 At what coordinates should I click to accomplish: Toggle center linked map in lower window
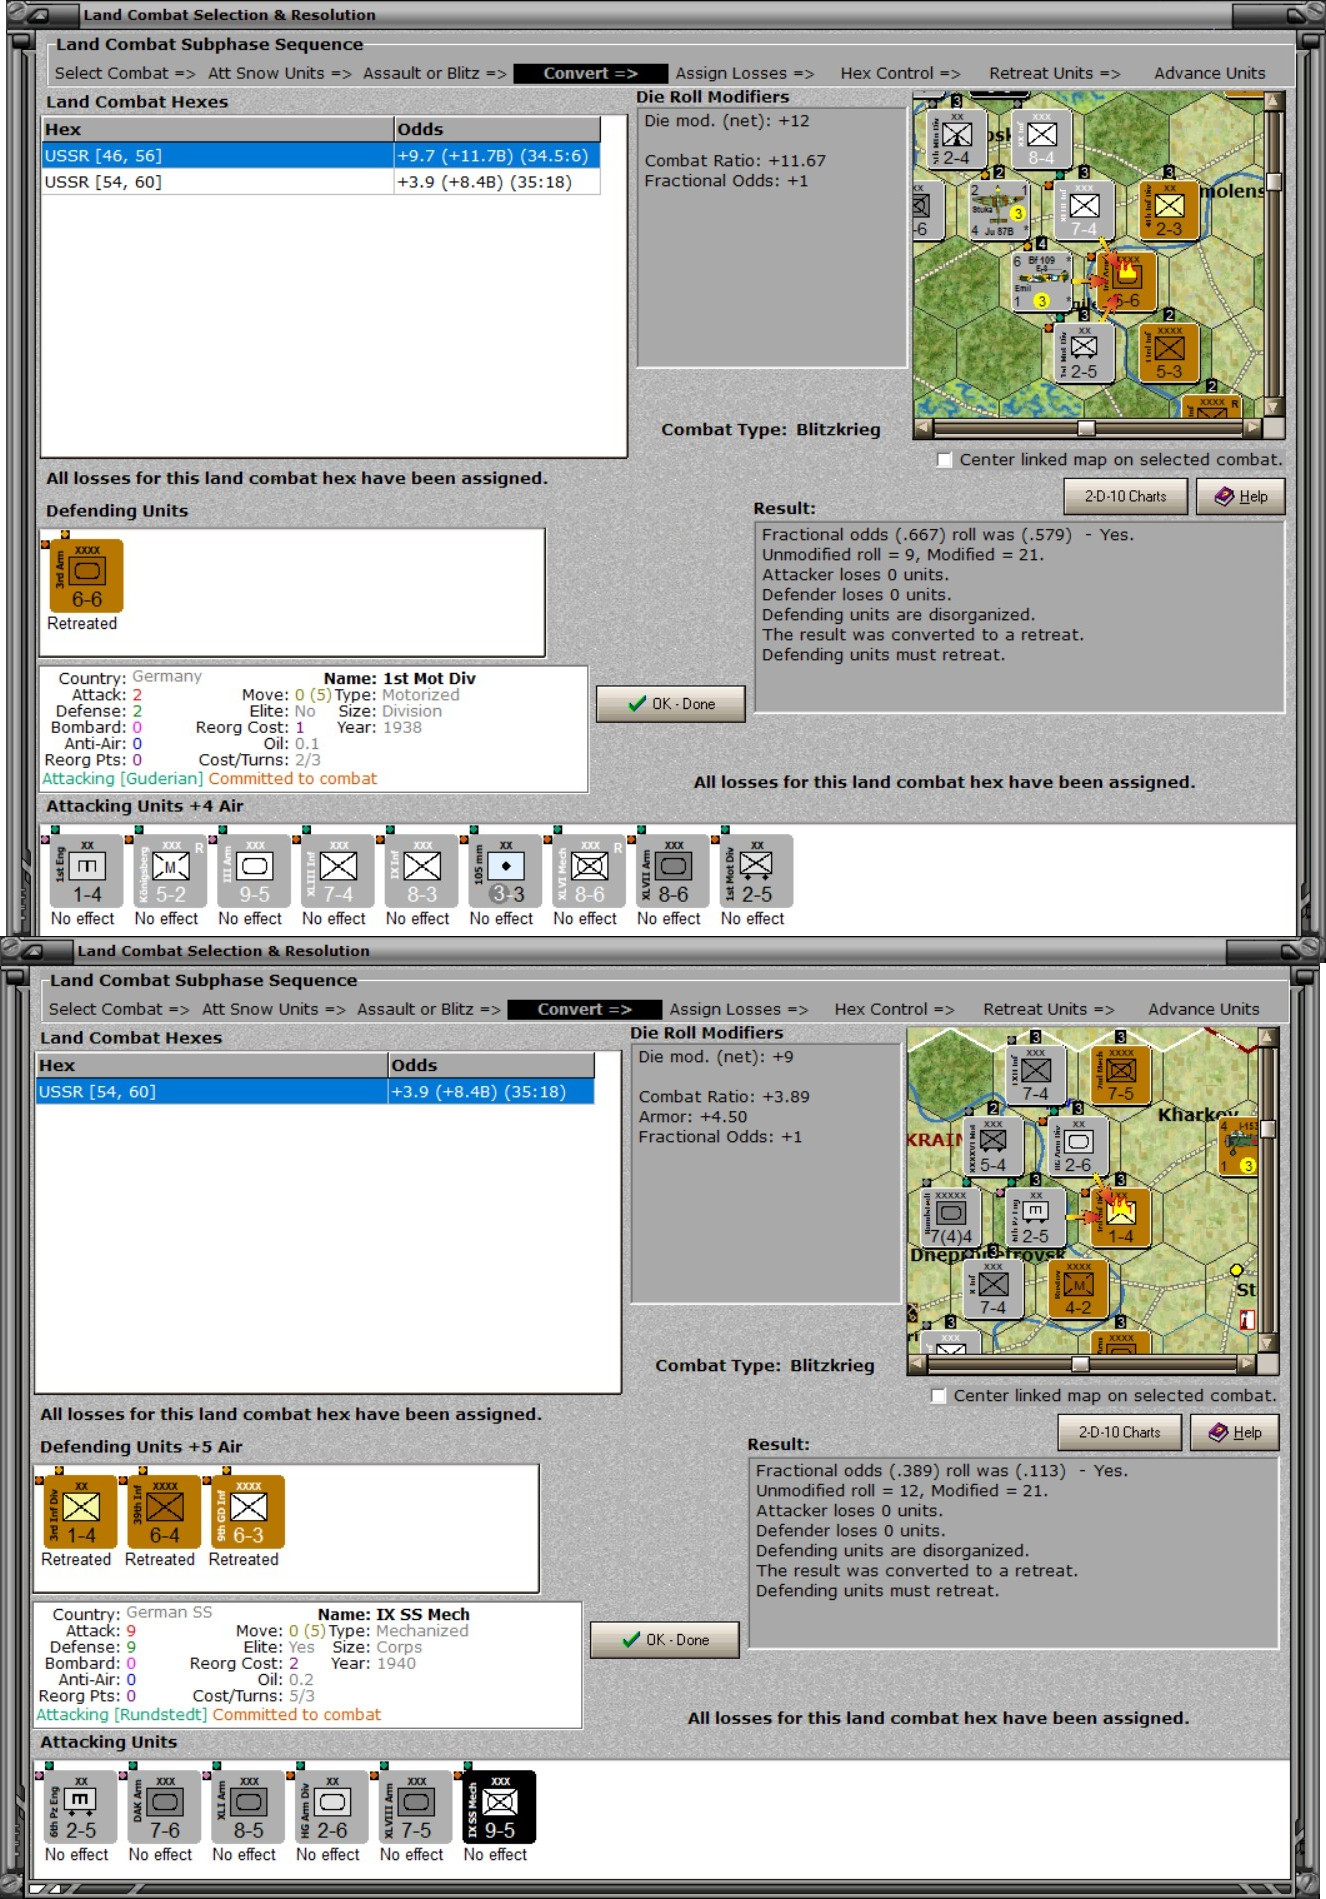[938, 1396]
